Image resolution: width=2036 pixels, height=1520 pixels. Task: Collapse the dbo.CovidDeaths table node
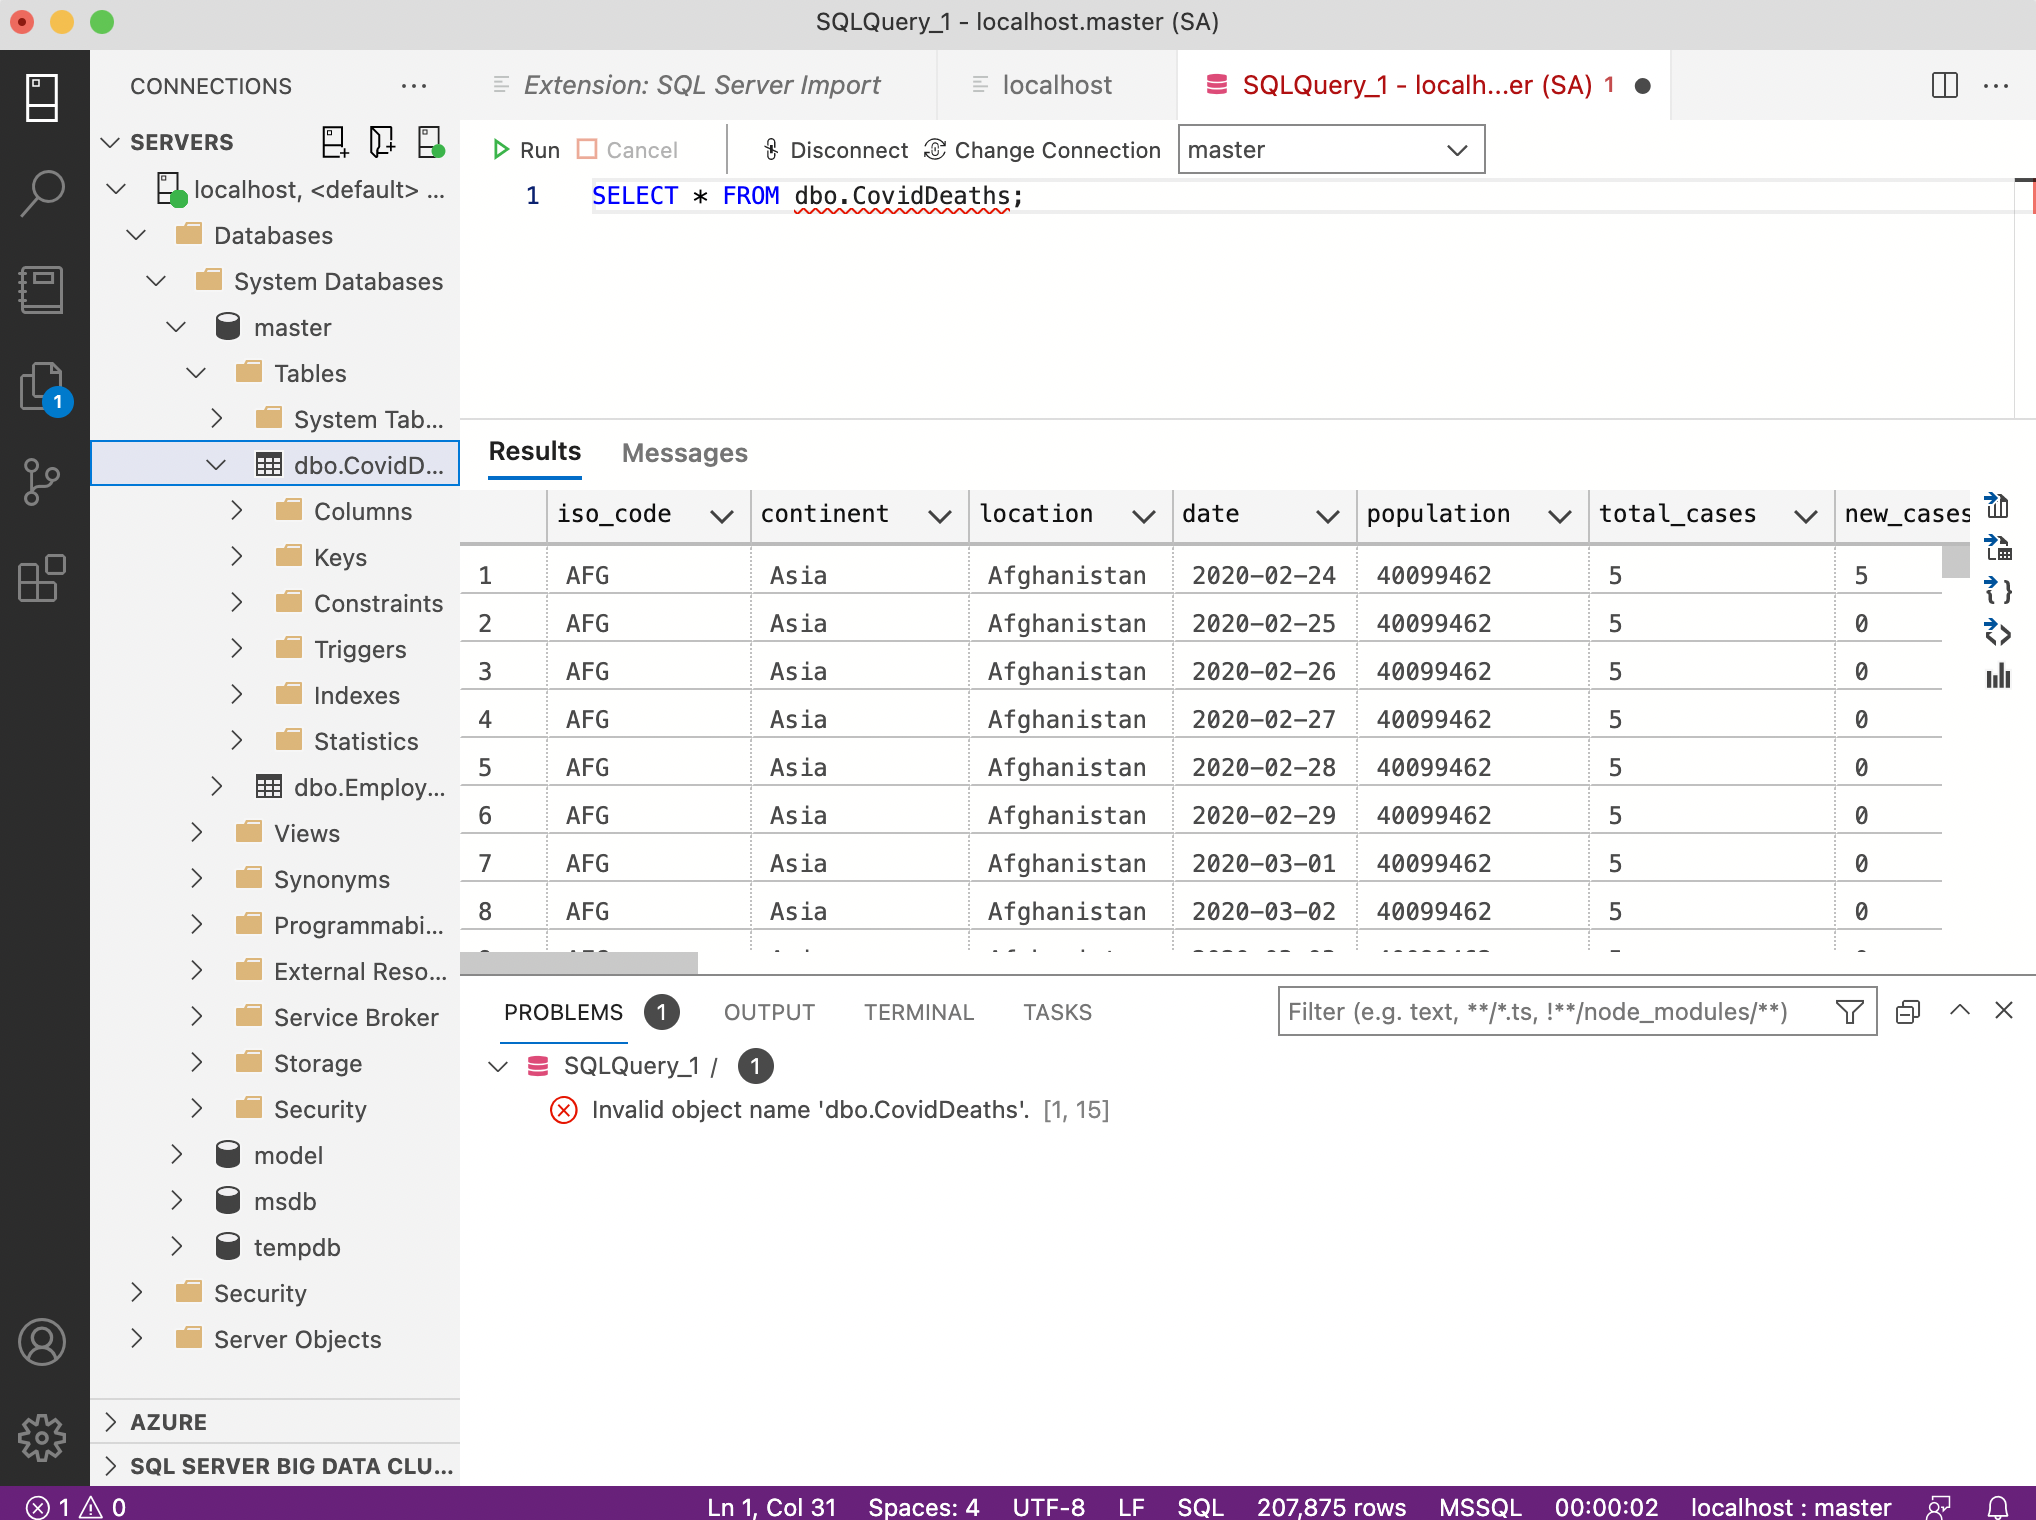pyautogui.click(x=216, y=465)
